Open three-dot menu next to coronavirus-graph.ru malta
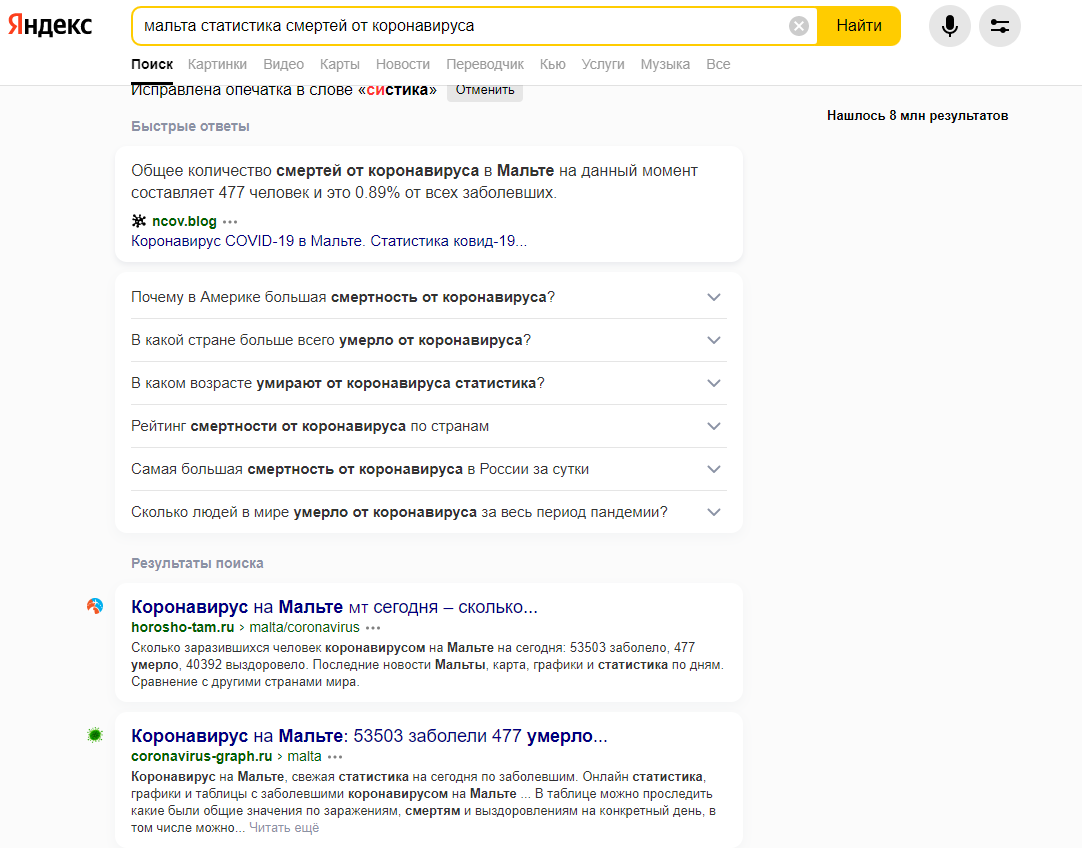This screenshot has width=1082, height=848. point(335,757)
